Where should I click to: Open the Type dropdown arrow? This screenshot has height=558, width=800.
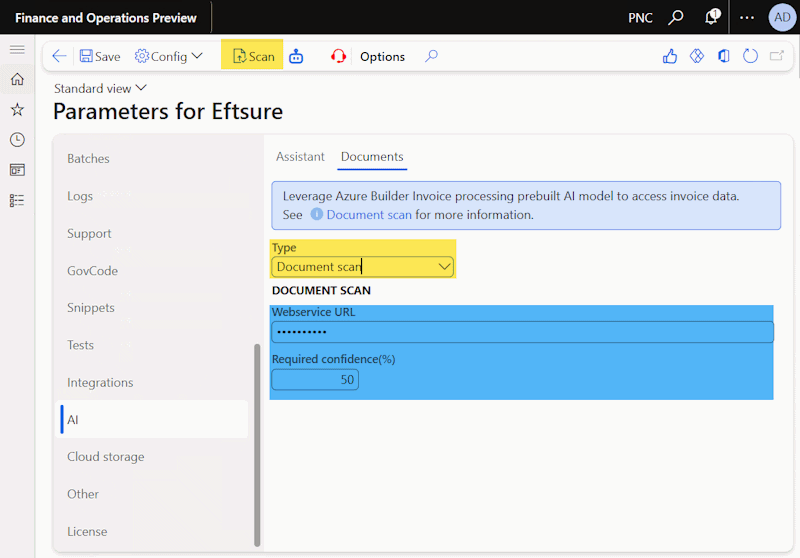pos(444,267)
